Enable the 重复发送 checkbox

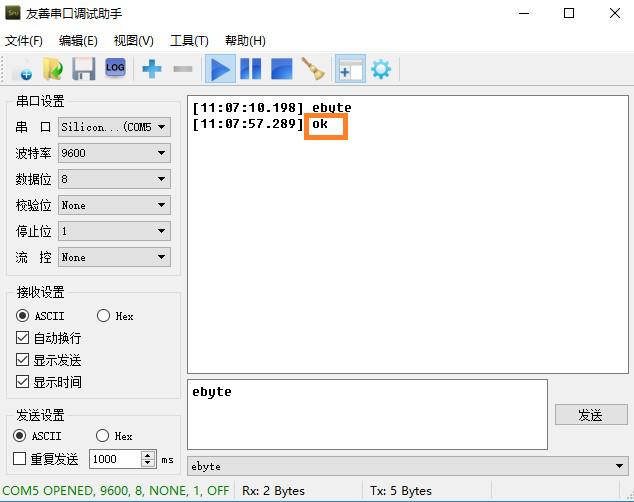19,459
